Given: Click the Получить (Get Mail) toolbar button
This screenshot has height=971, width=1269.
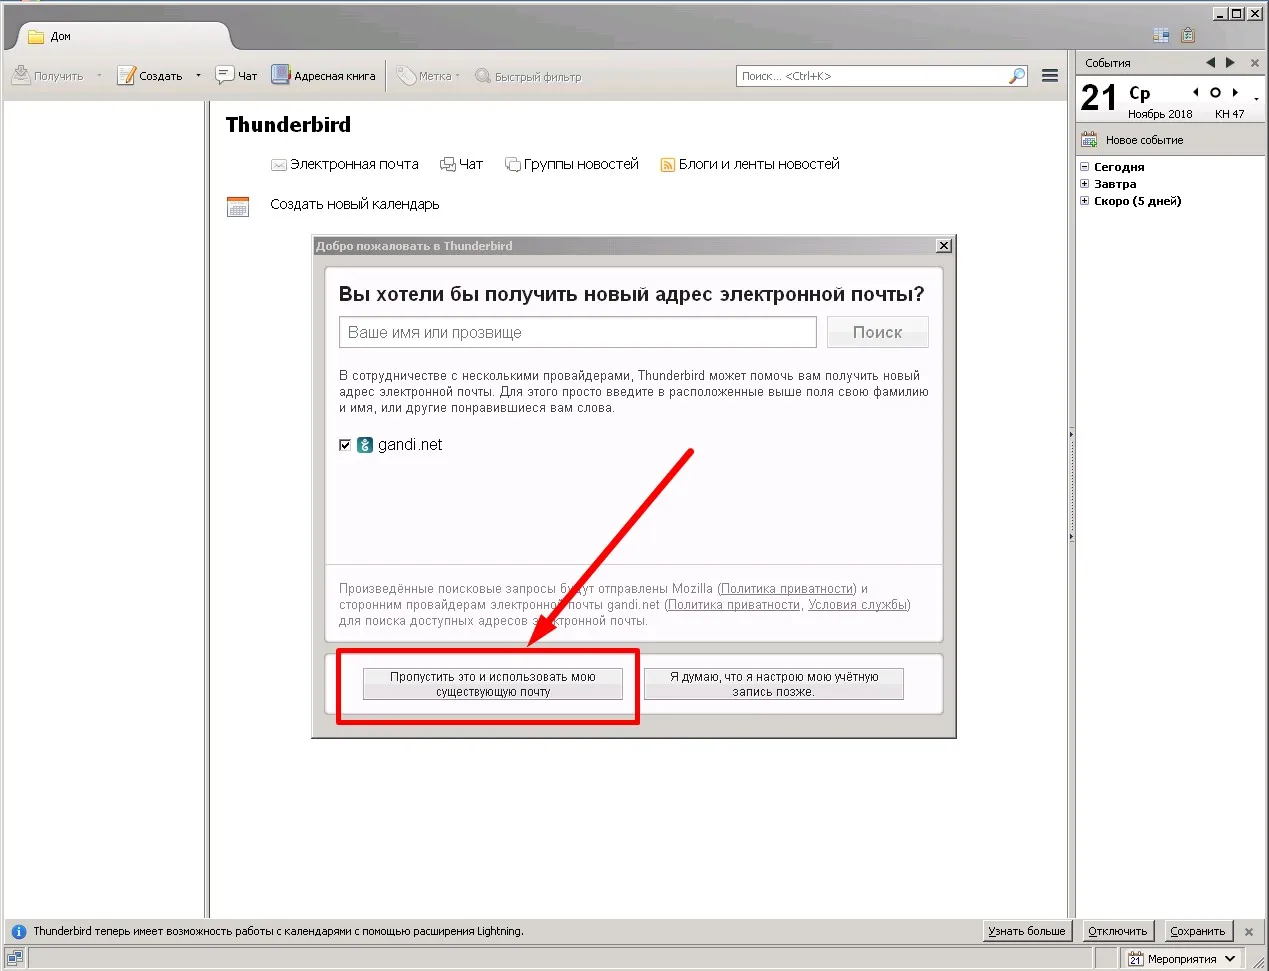Looking at the screenshot, I should [x=48, y=76].
